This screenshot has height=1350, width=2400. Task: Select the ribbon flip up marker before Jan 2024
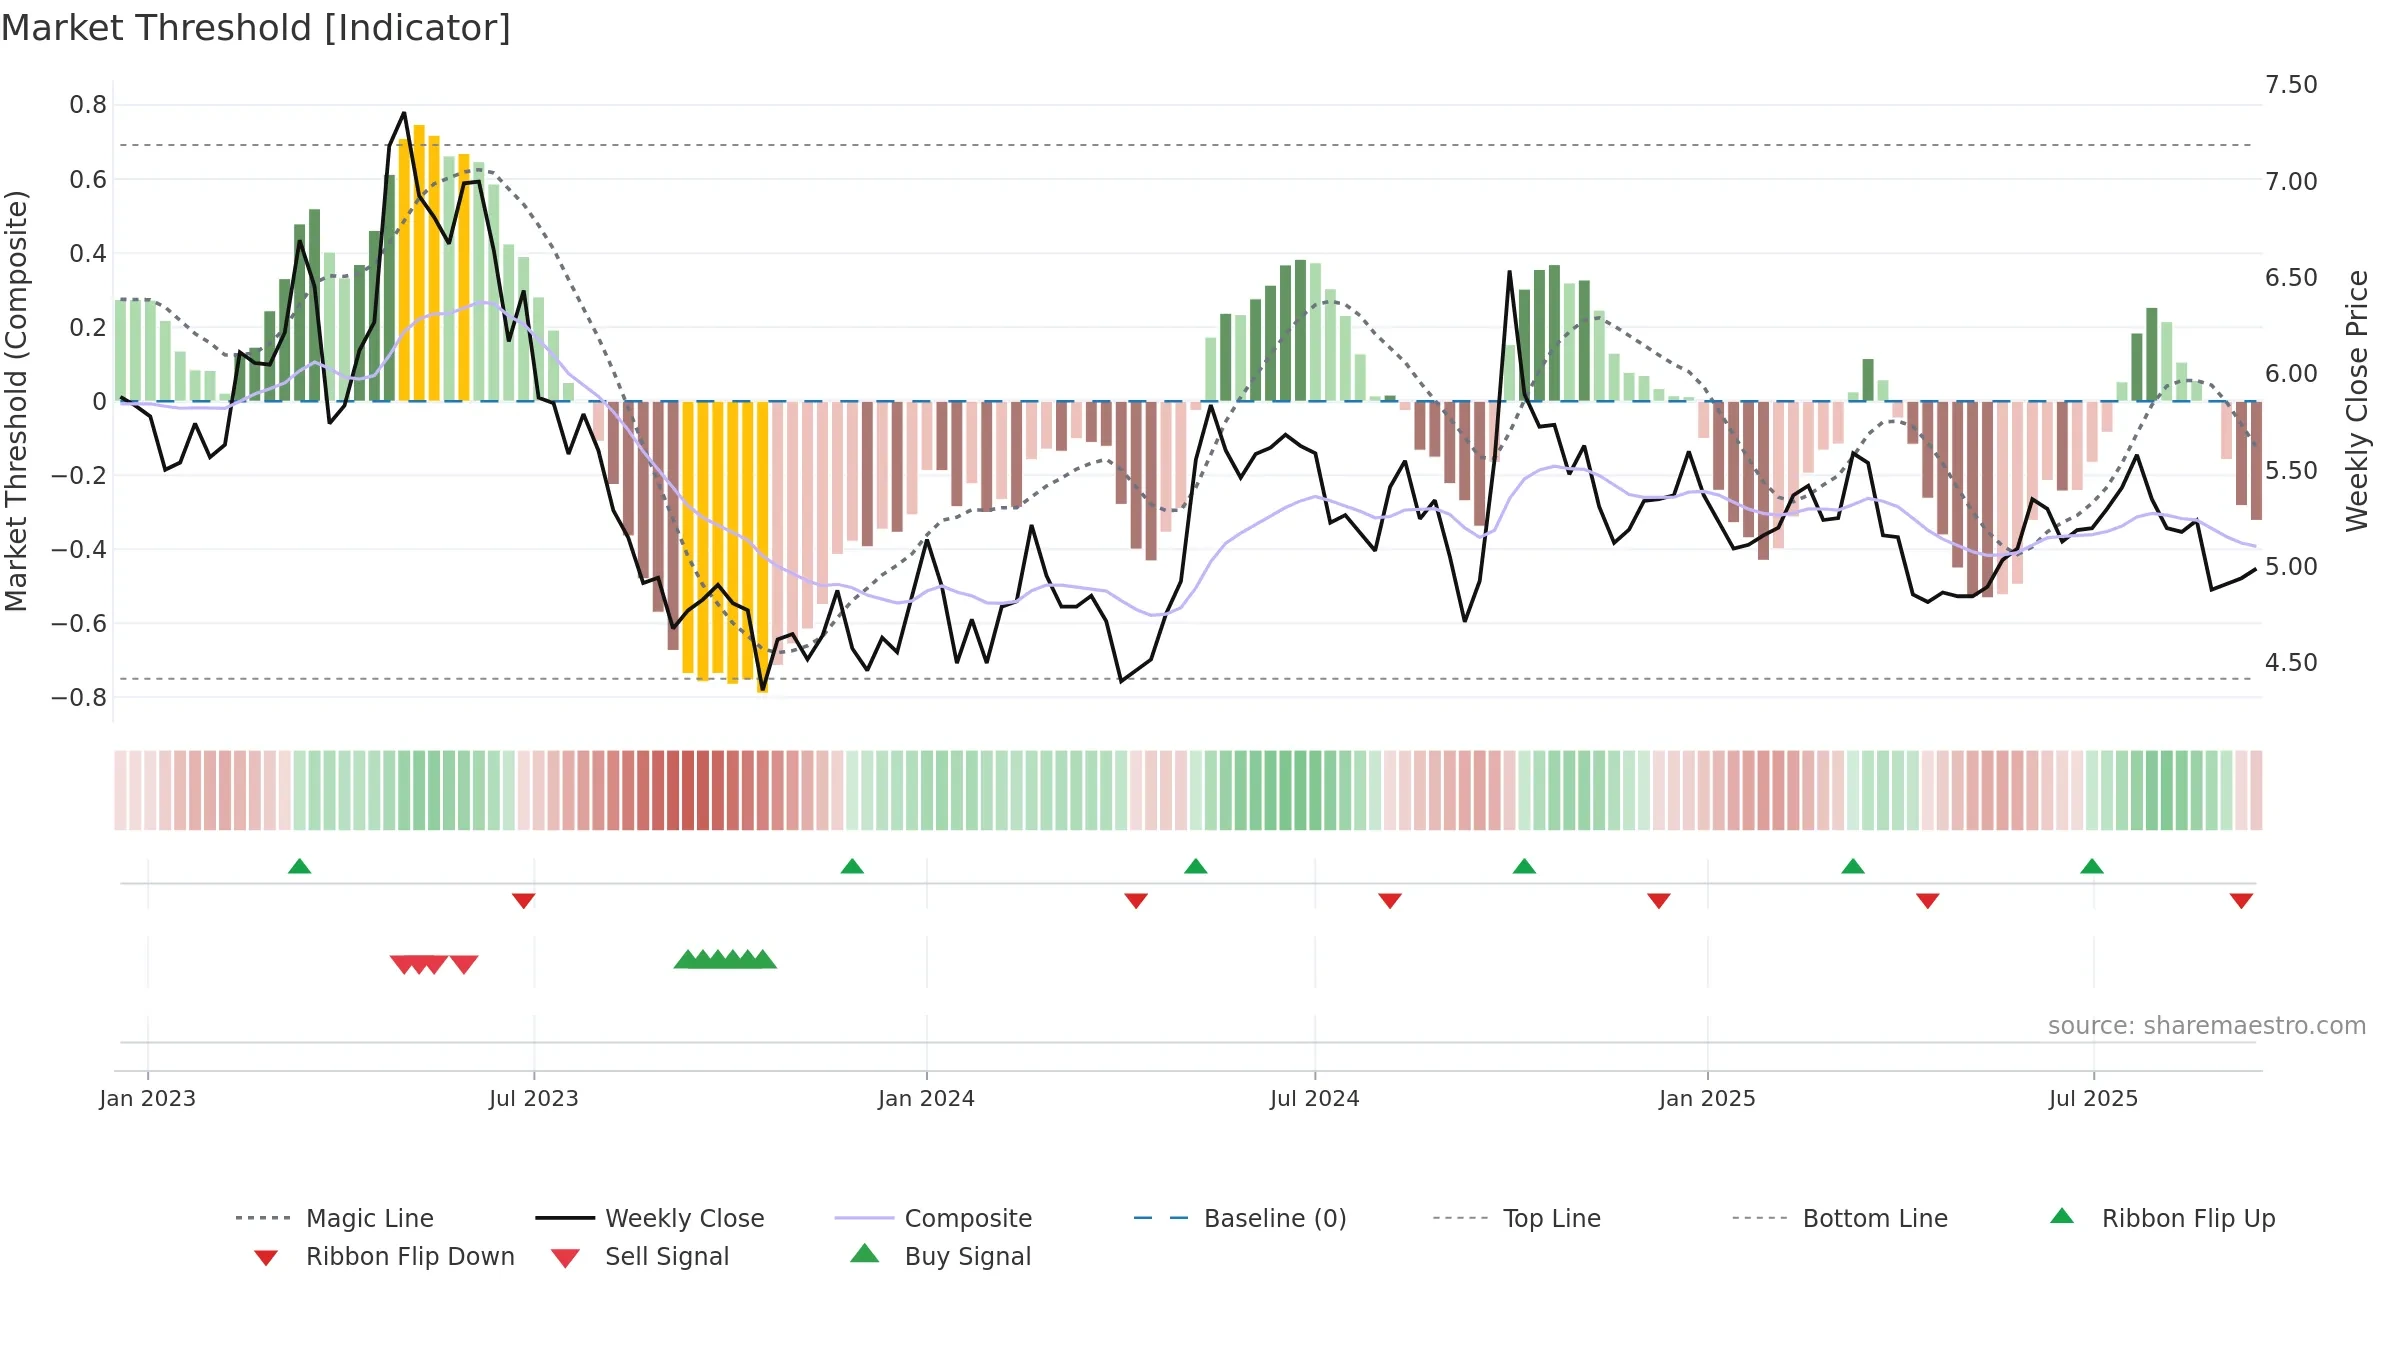pos(852,866)
